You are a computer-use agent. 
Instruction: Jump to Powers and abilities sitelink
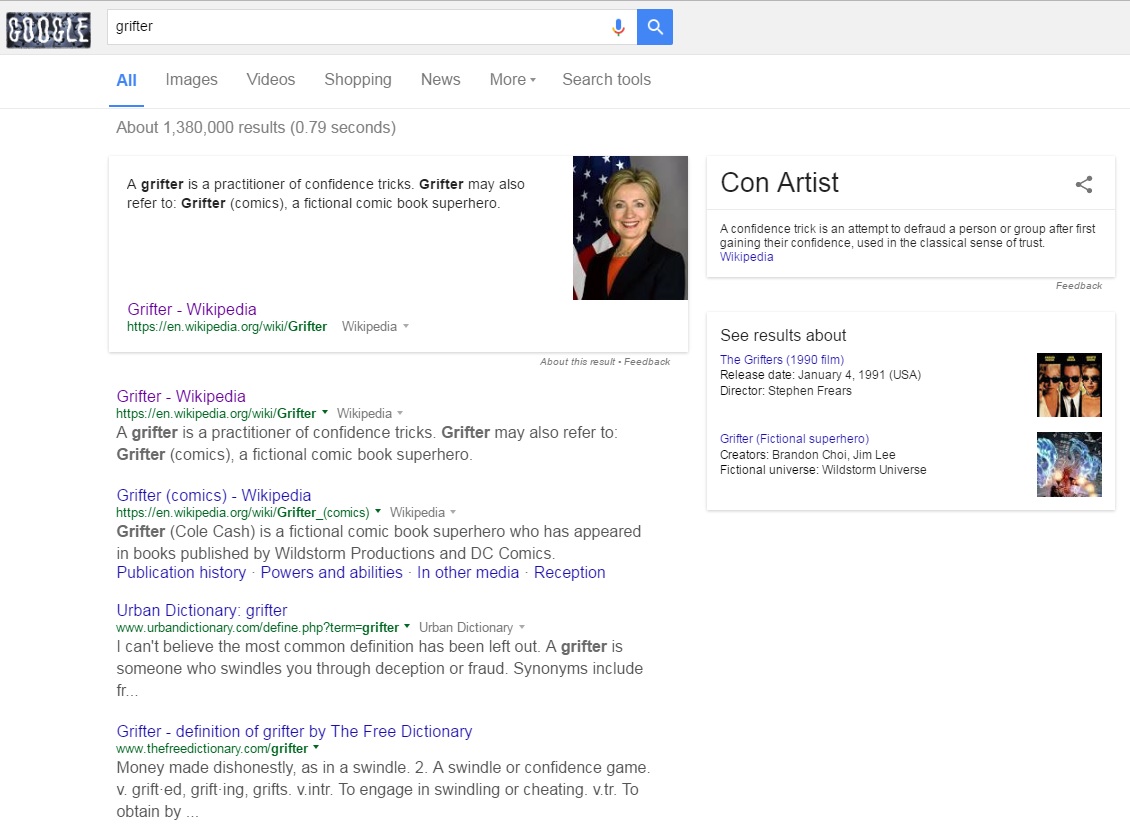(x=332, y=572)
